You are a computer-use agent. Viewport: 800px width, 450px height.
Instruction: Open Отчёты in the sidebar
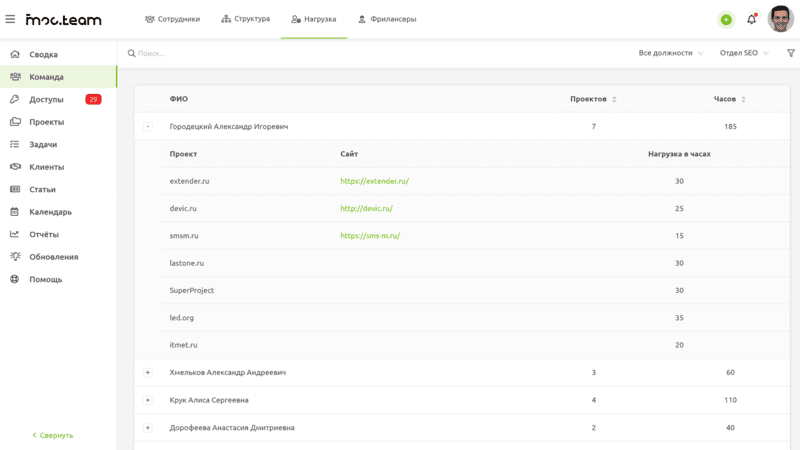pyautogui.click(x=58, y=234)
